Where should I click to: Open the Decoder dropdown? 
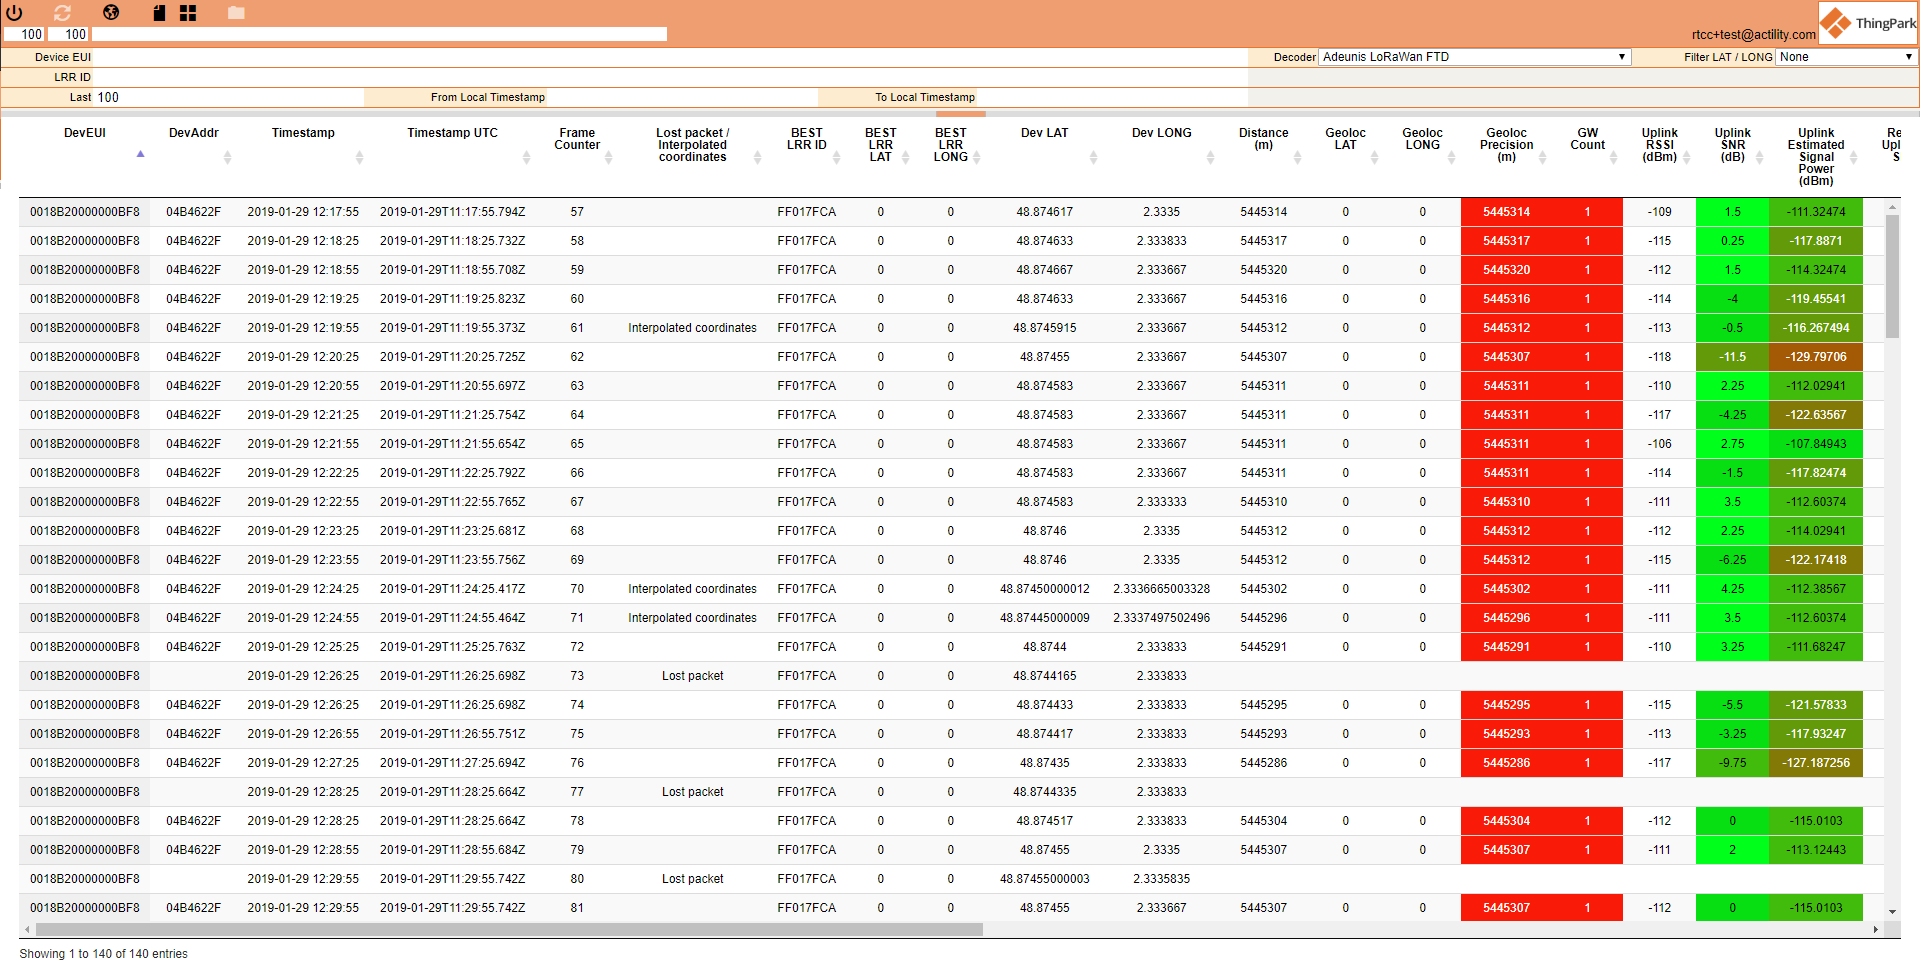click(1474, 57)
